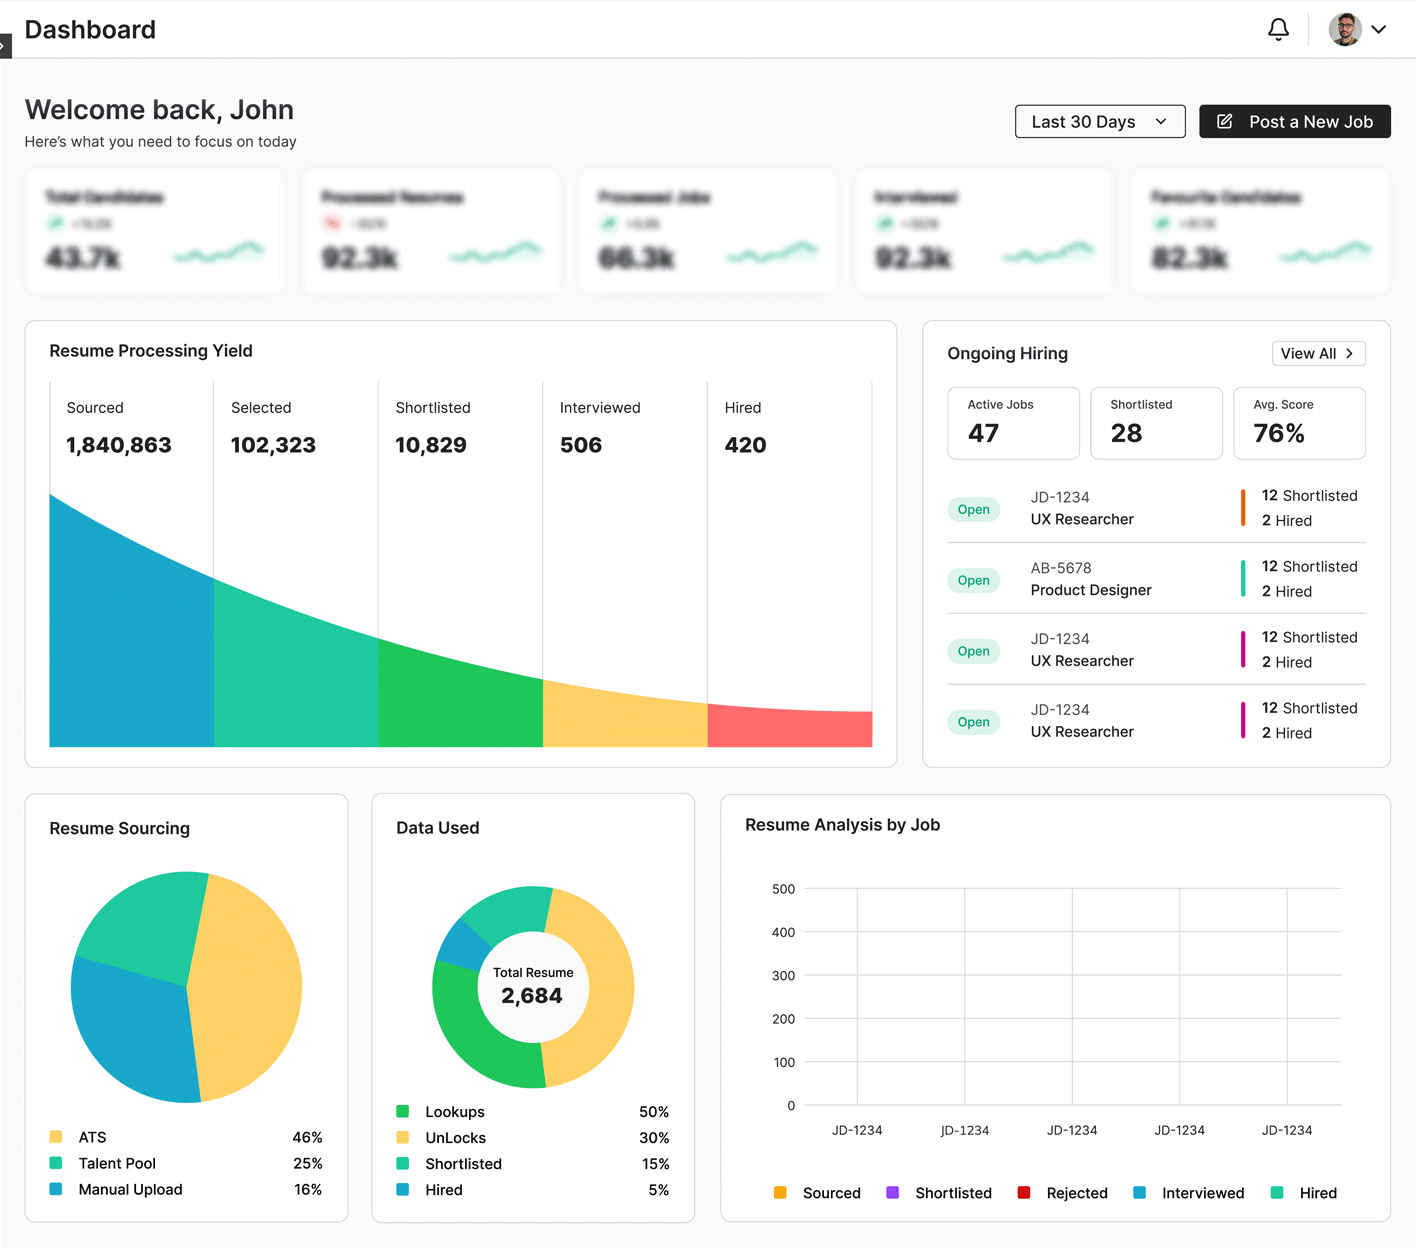Toggle the Open badge for AB-5678 Product Designer
The image size is (1416, 1248).
point(973,580)
